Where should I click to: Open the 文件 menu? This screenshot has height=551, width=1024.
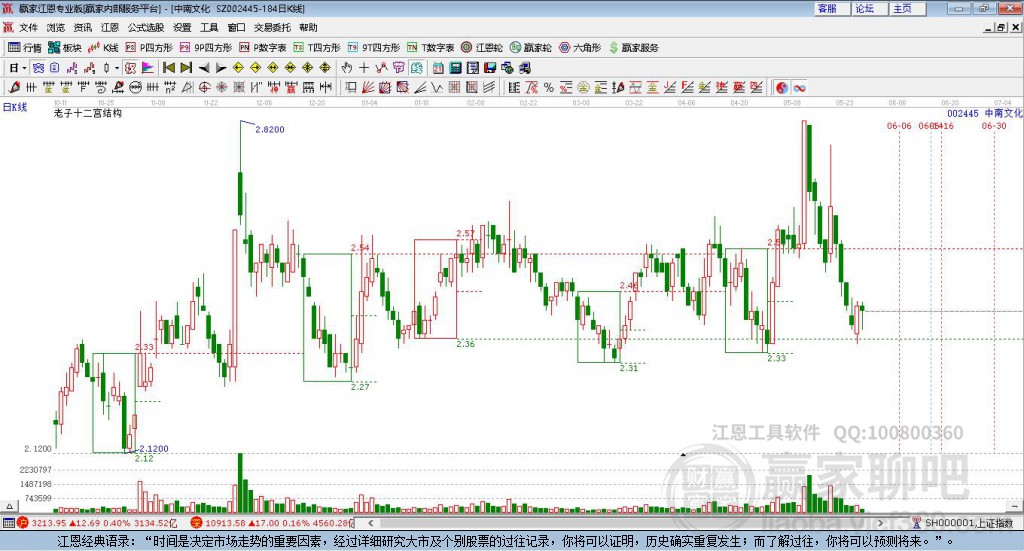click(28, 27)
